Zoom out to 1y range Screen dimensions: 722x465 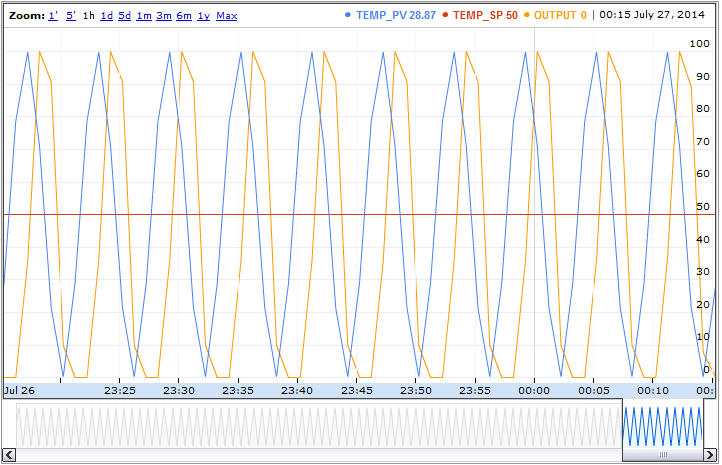[x=203, y=16]
